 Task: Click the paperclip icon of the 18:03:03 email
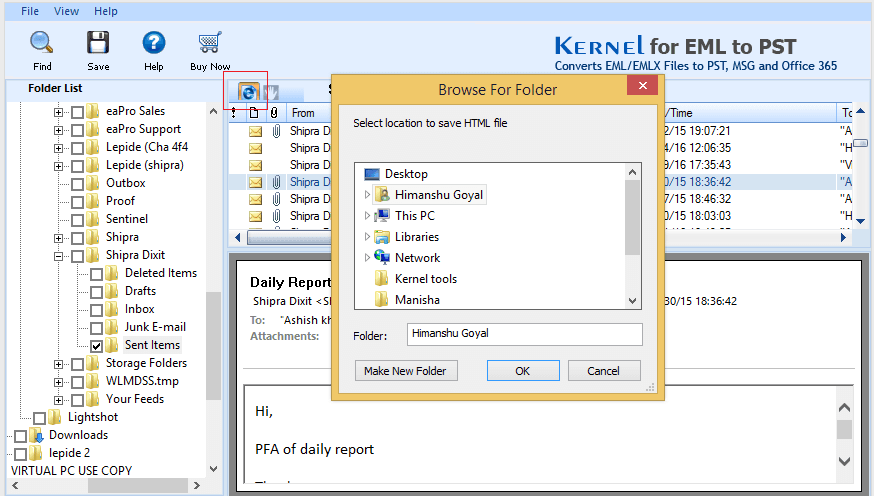(x=276, y=216)
